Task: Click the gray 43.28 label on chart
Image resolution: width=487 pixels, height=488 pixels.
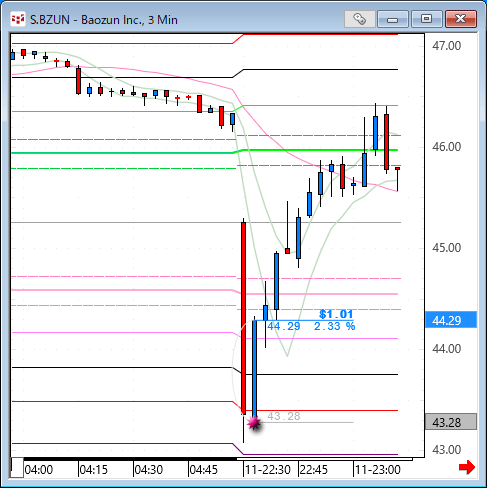Action: click(284, 416)
